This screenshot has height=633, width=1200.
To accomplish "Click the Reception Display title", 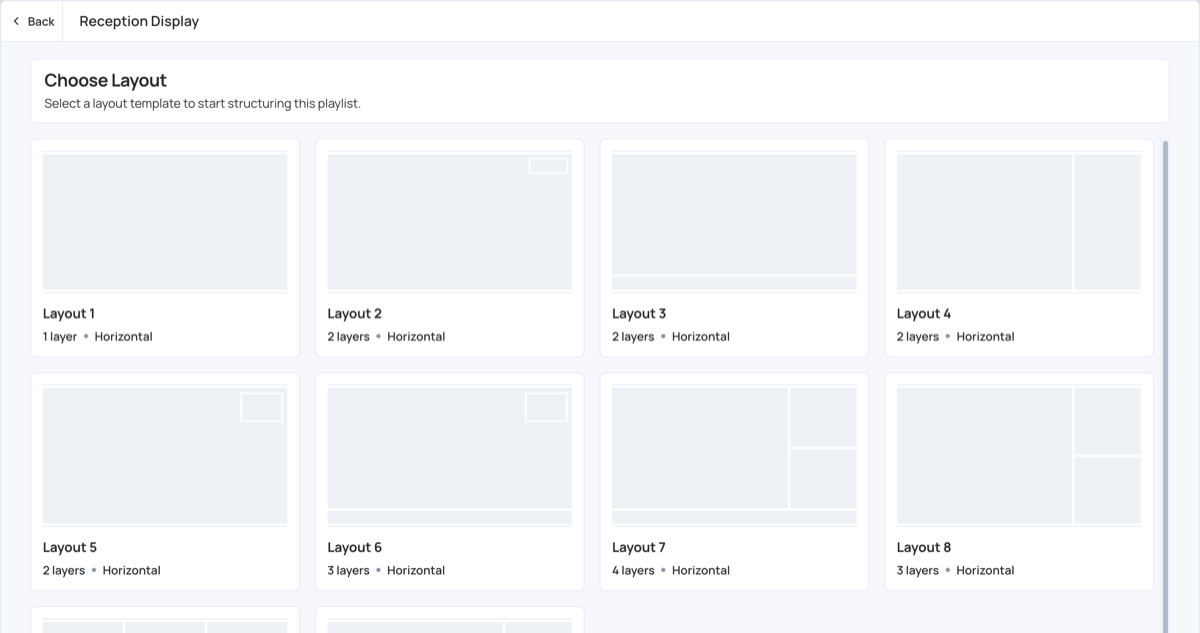I will click(139, 21).
